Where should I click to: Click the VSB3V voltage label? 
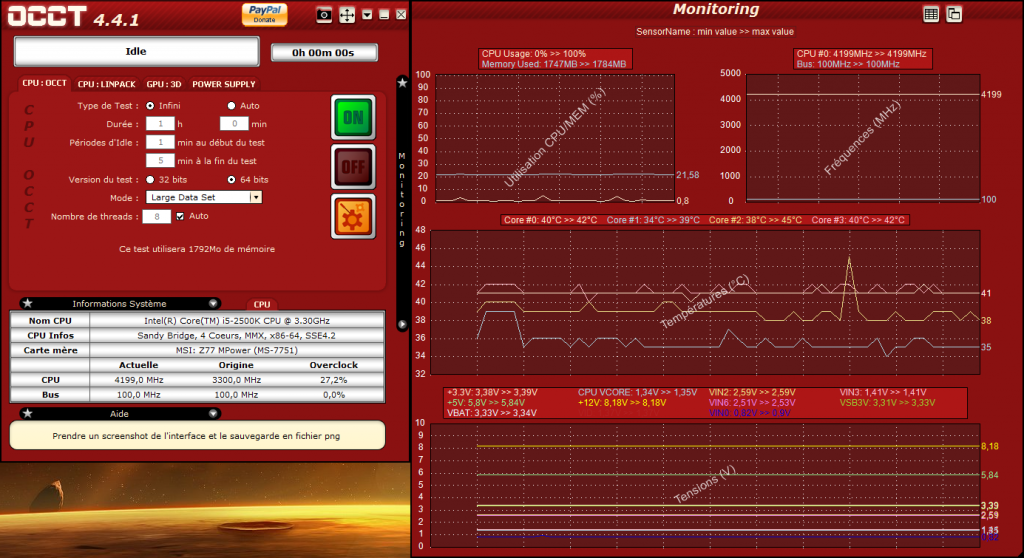[888, 403]
